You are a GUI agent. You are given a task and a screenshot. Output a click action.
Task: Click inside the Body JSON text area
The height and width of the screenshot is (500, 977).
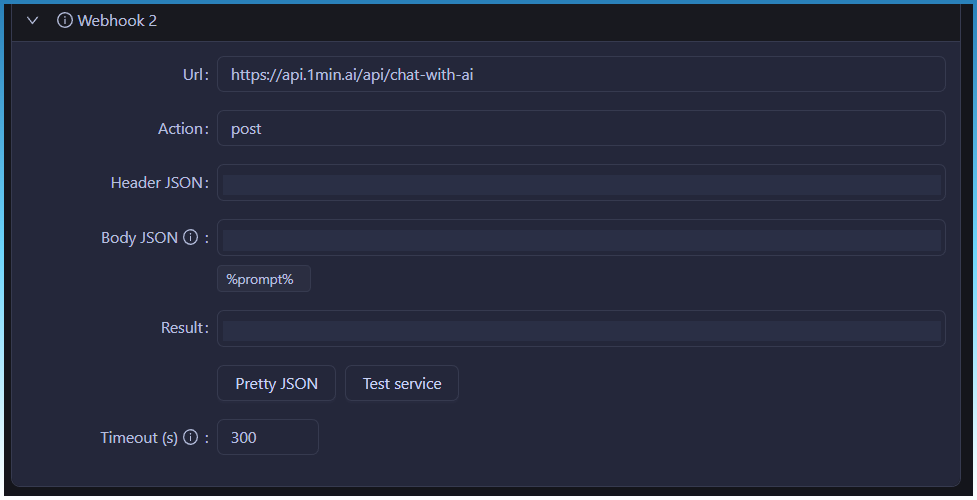(580, 239)
